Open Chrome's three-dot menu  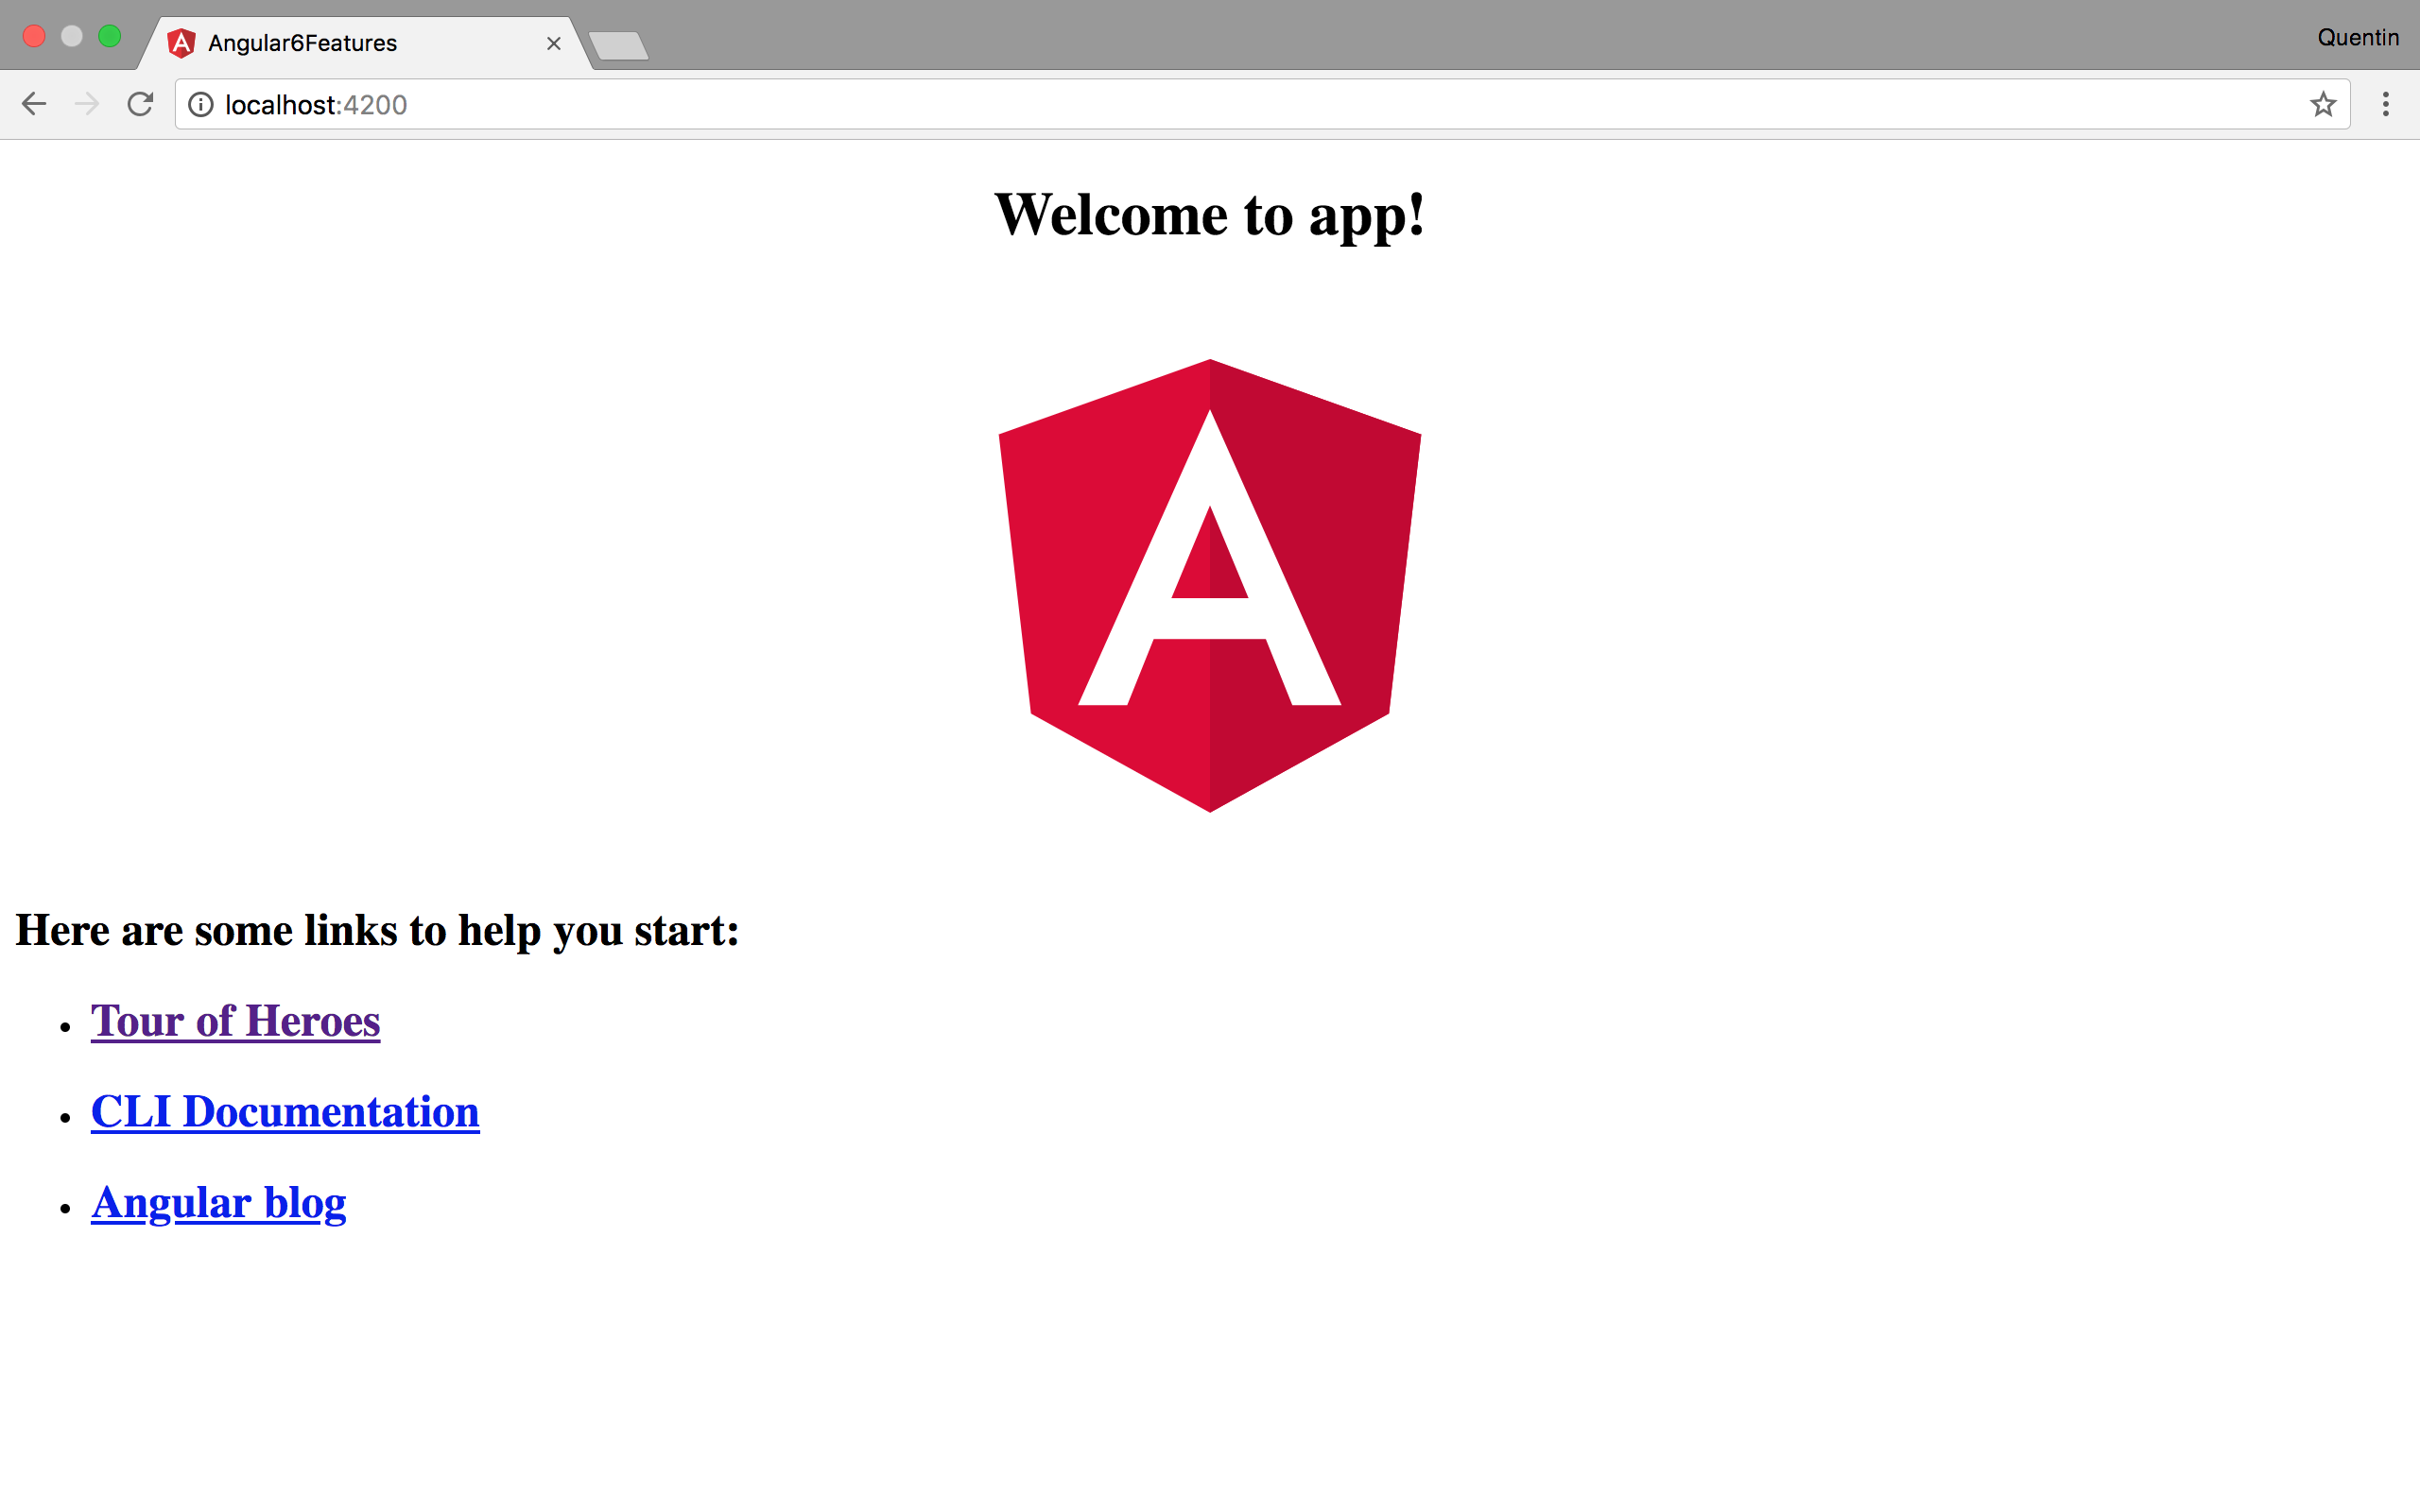point(2385,104)
